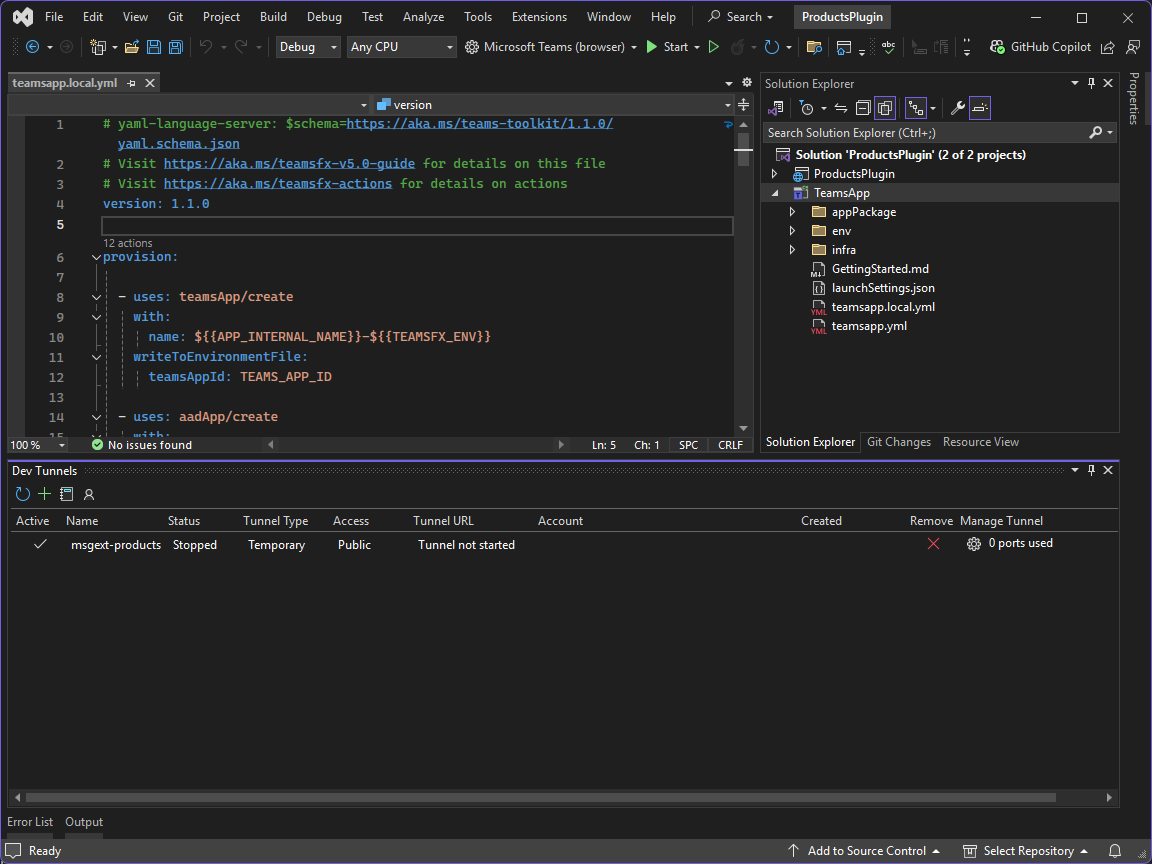Toggle Show All Files in Solution Explorer

point(885,108)
